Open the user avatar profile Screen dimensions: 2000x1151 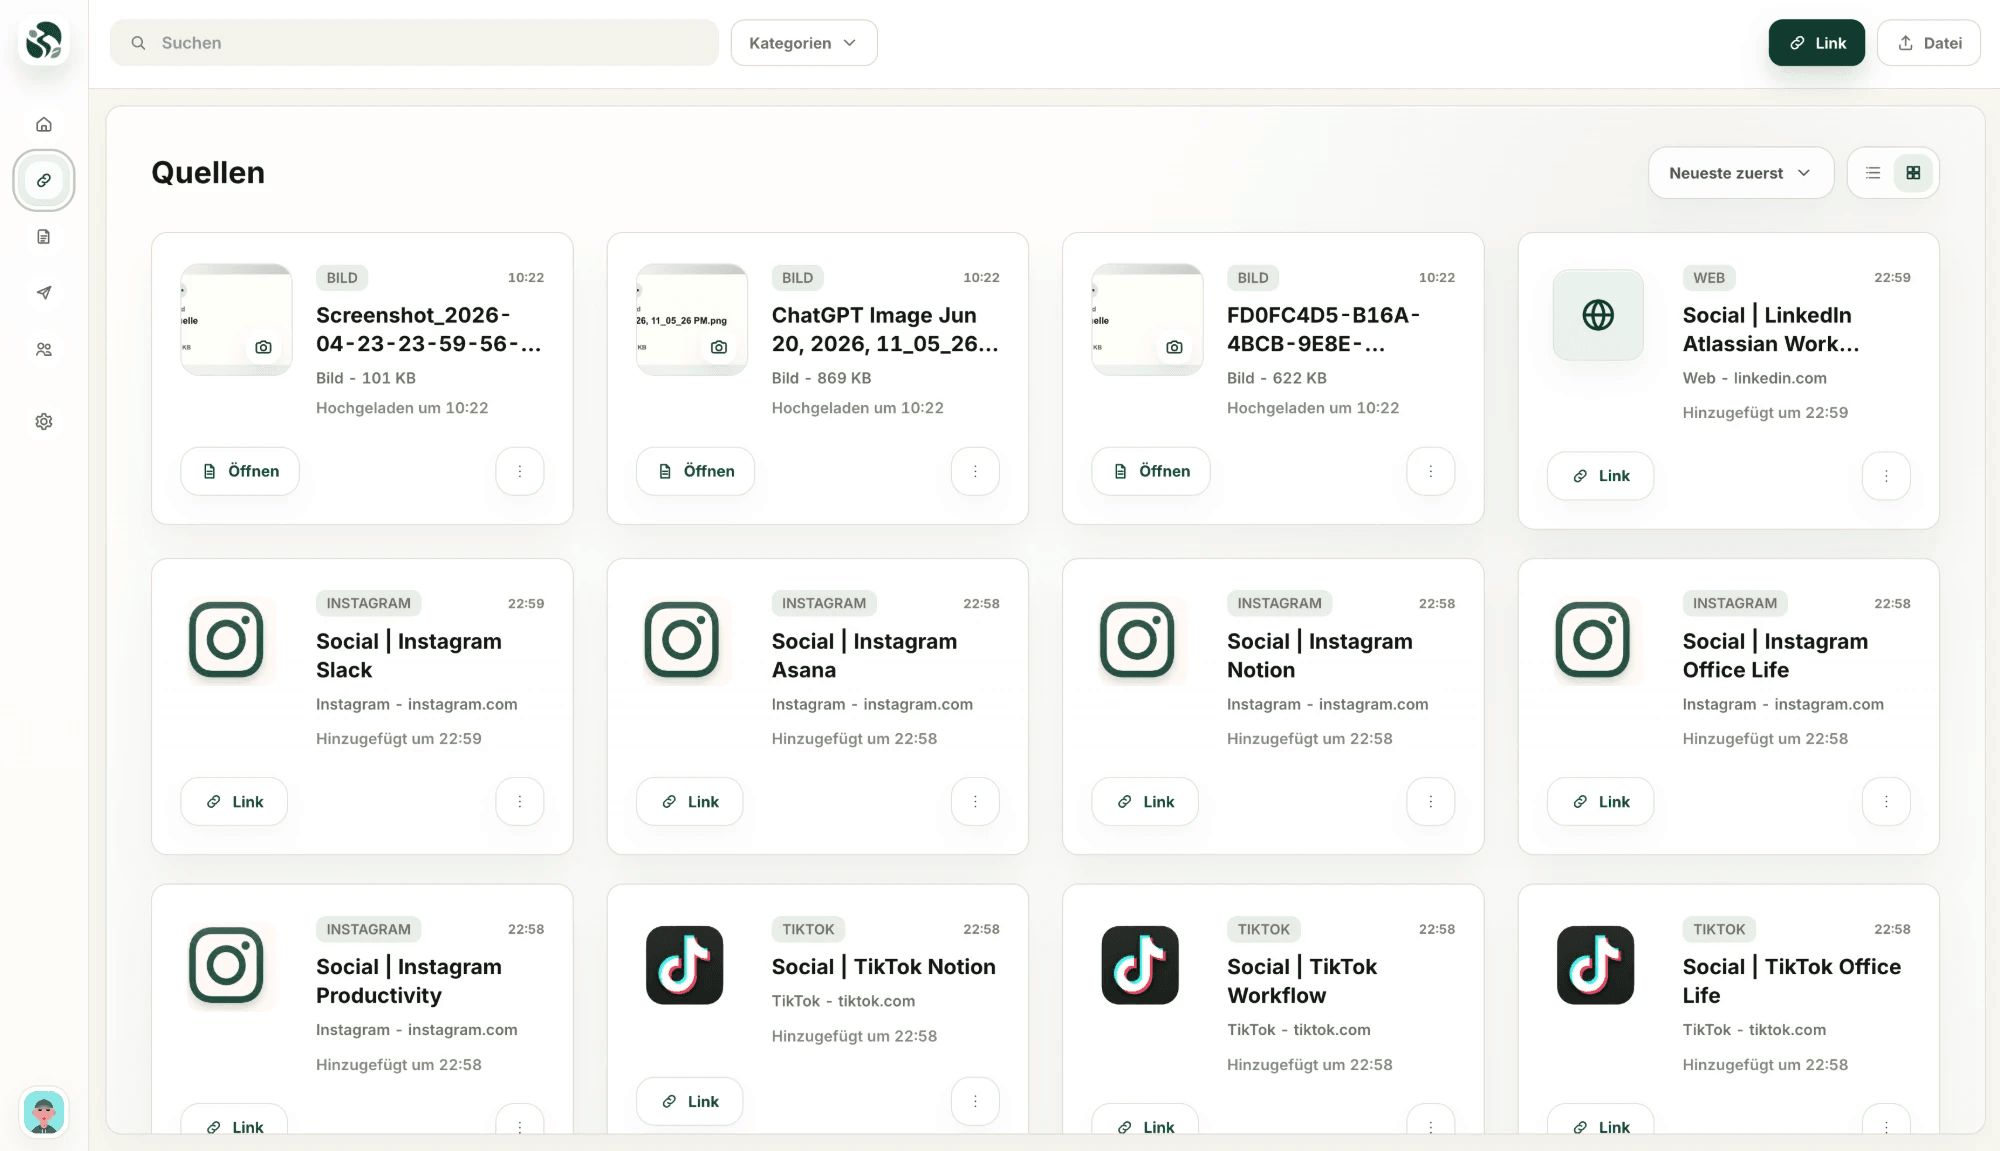(x=44, y=1112)
